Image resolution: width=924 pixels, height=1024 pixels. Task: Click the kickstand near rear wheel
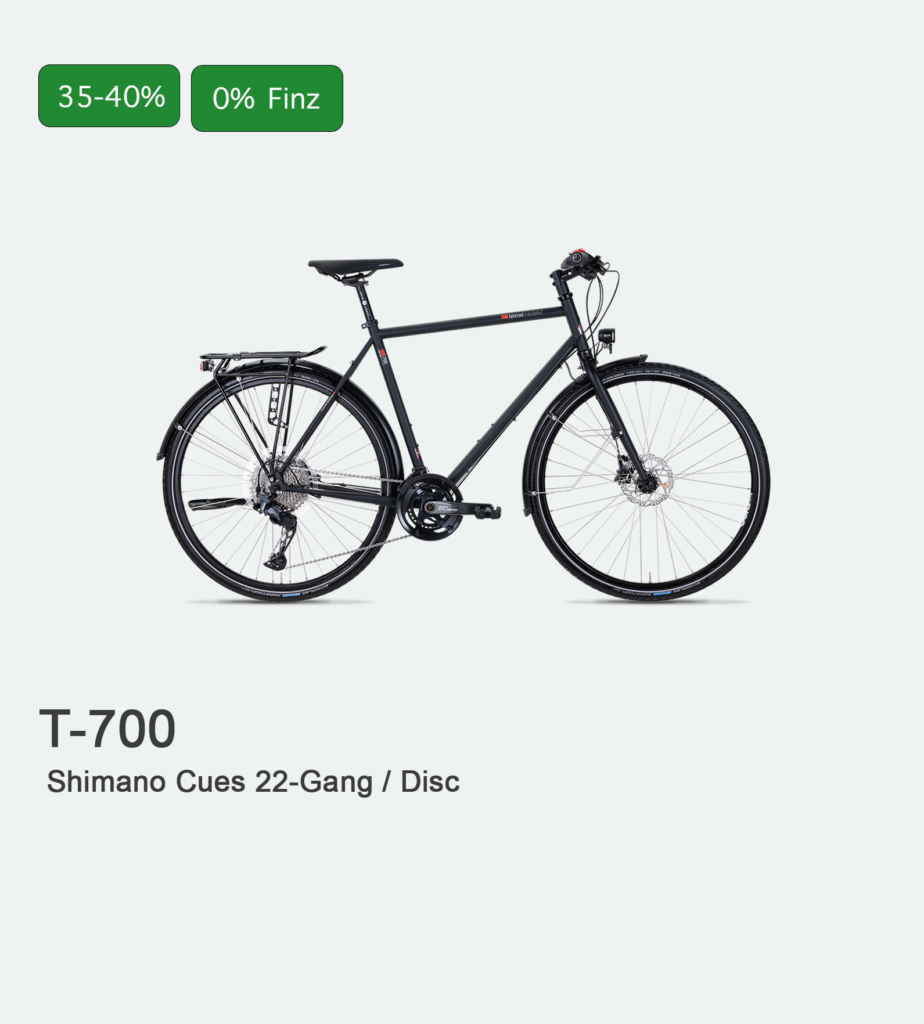217,504
